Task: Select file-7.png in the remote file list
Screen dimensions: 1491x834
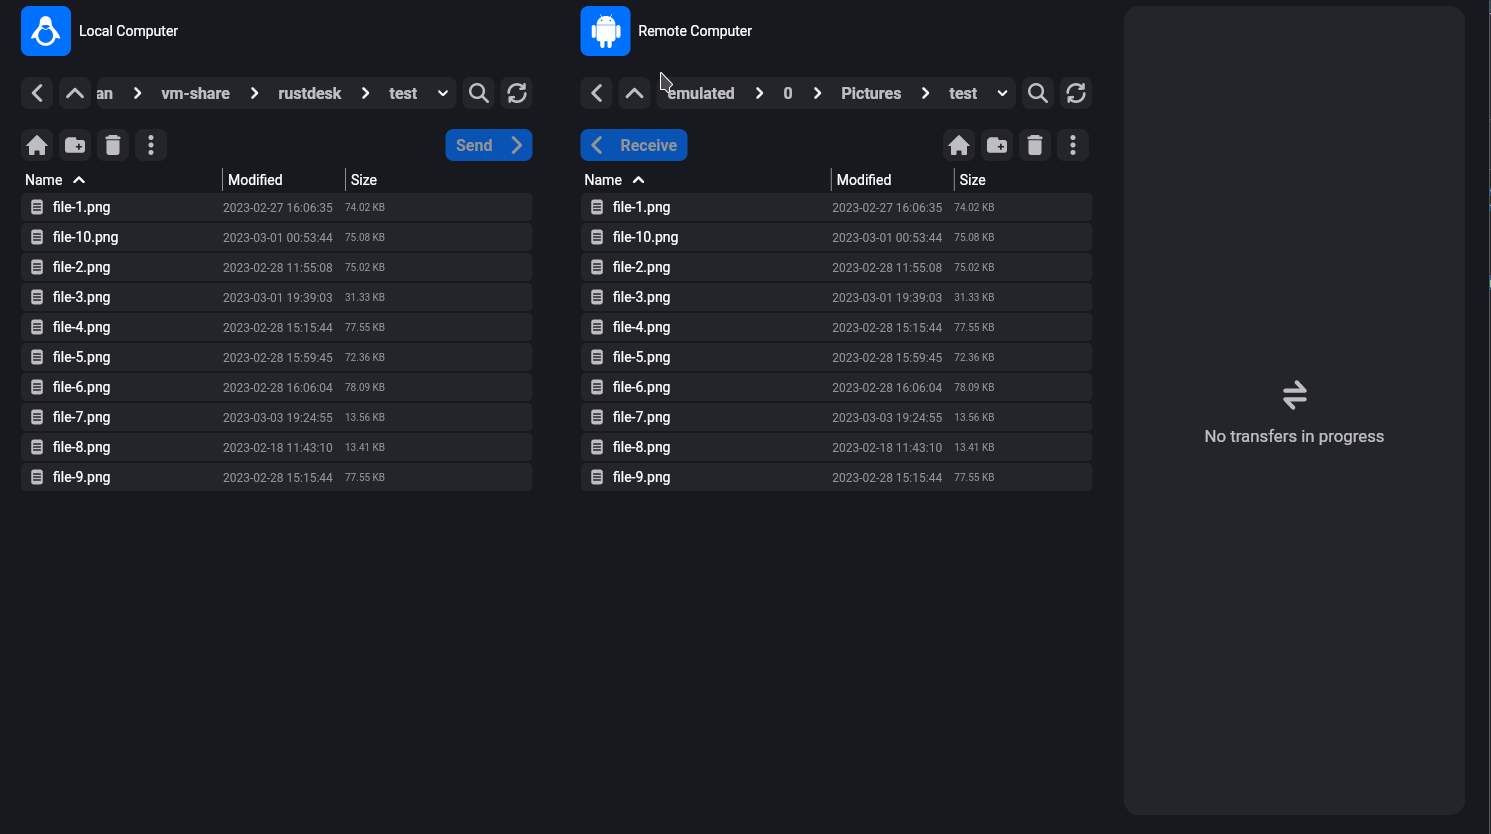Action: pyautogui.click(x=642, y=417)
